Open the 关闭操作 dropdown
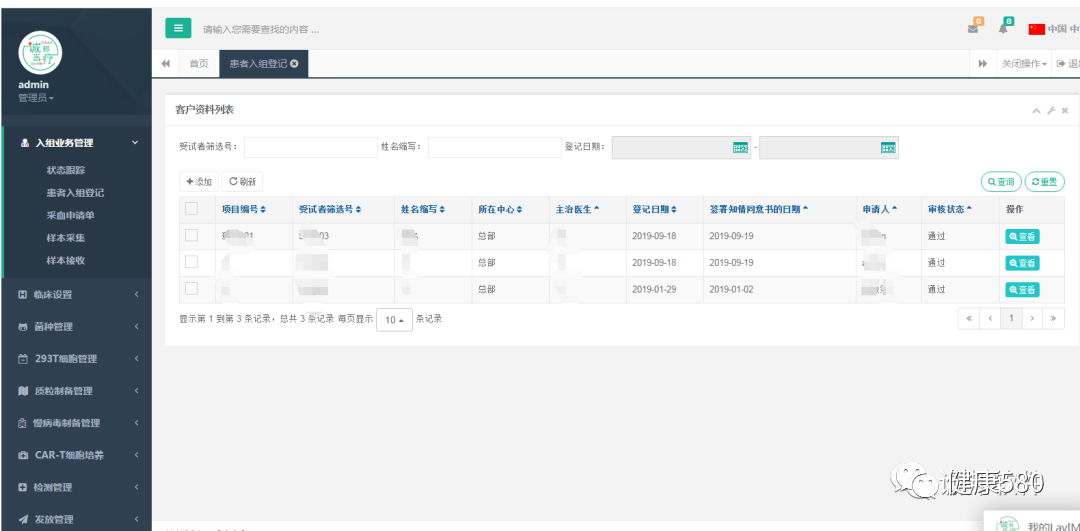Image resolution: width=1080 pixels, height=531 pixels. [x=1024, y=63]
